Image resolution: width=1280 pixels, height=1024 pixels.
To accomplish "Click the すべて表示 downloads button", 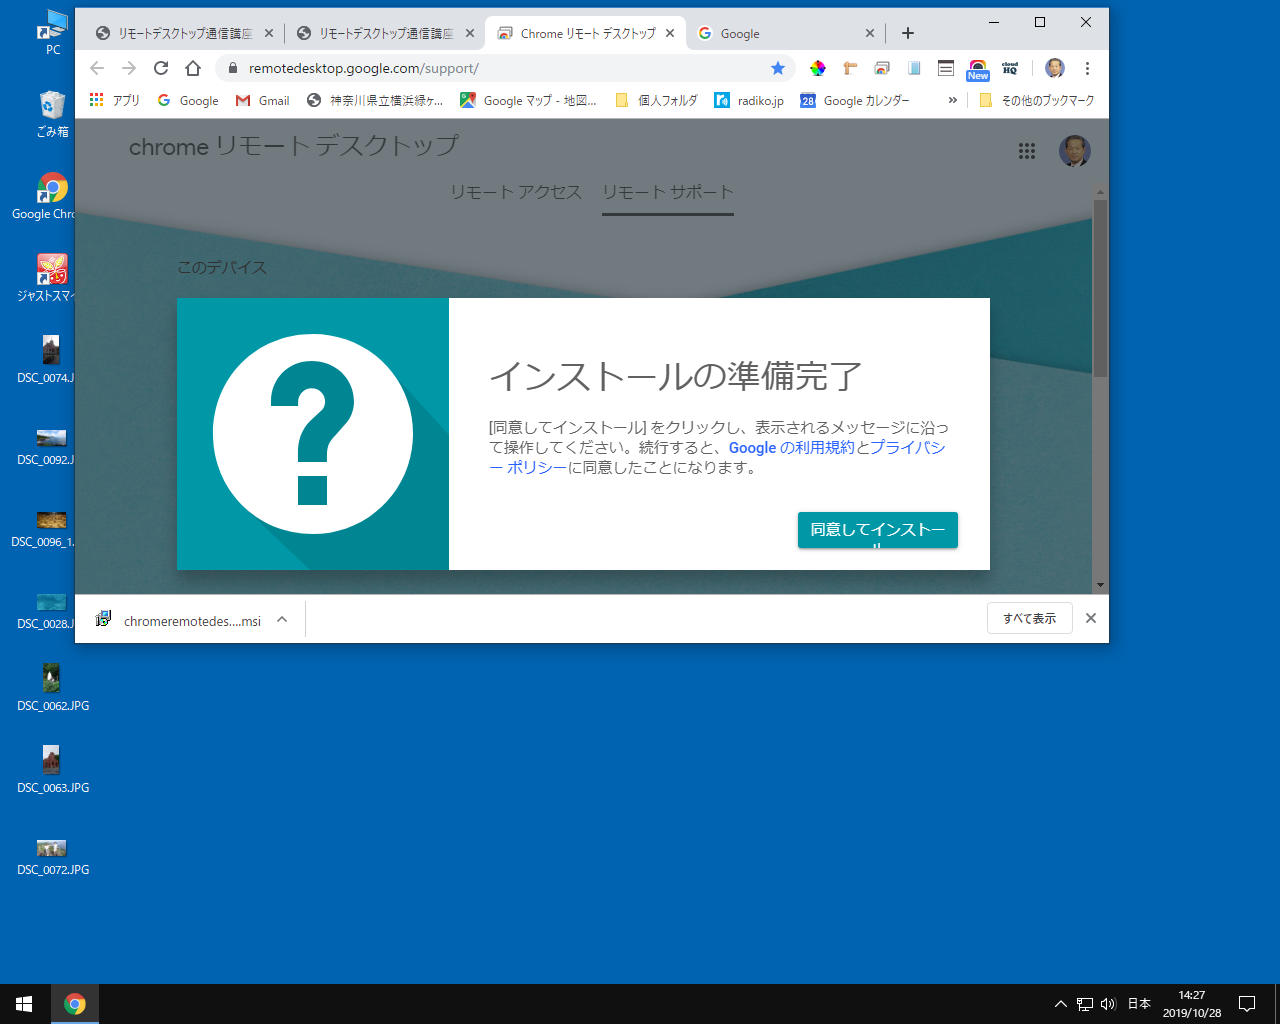I will [1030, 618].
